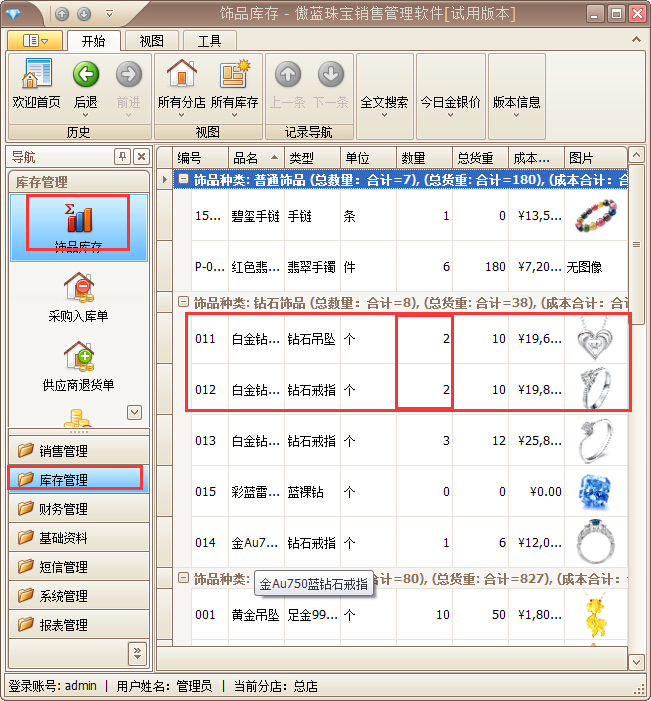The height and width of the screenshot is (701, 651).
Task: Switch to the 工具 ribbon tab
Action: [x=209, y=41]
